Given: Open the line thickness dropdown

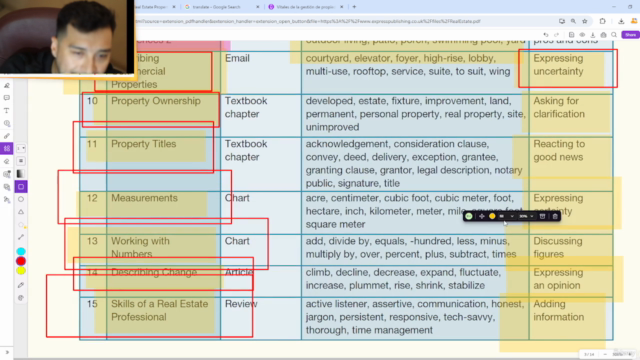Looking at the screenshot, I should pos(21,149).
